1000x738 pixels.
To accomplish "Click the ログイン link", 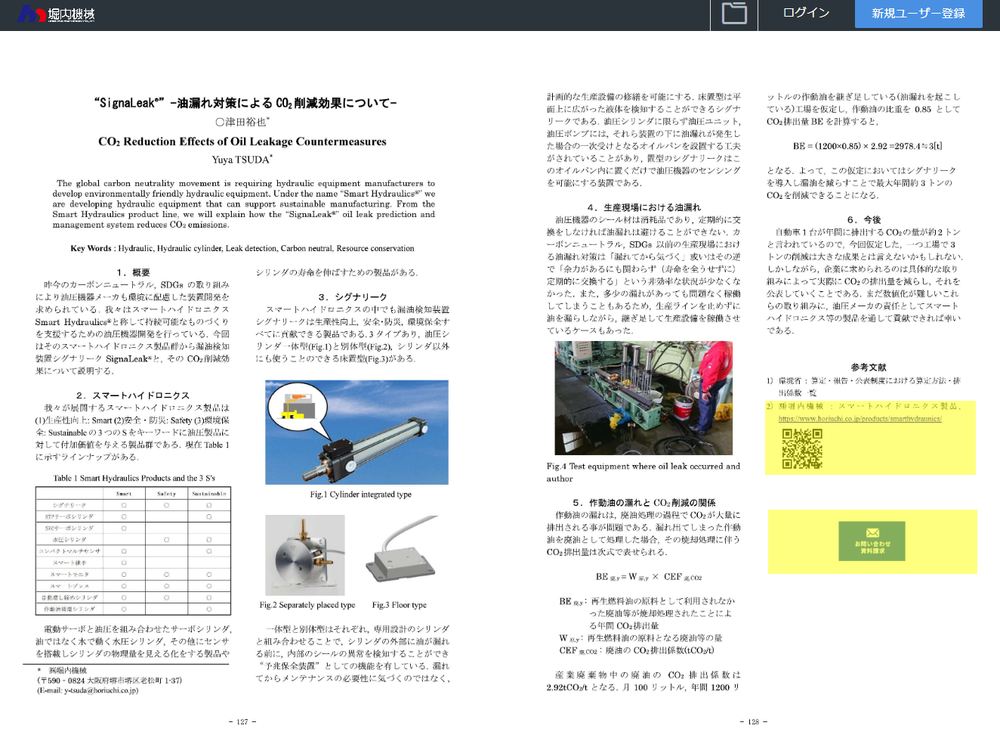I will click(806, 13).
